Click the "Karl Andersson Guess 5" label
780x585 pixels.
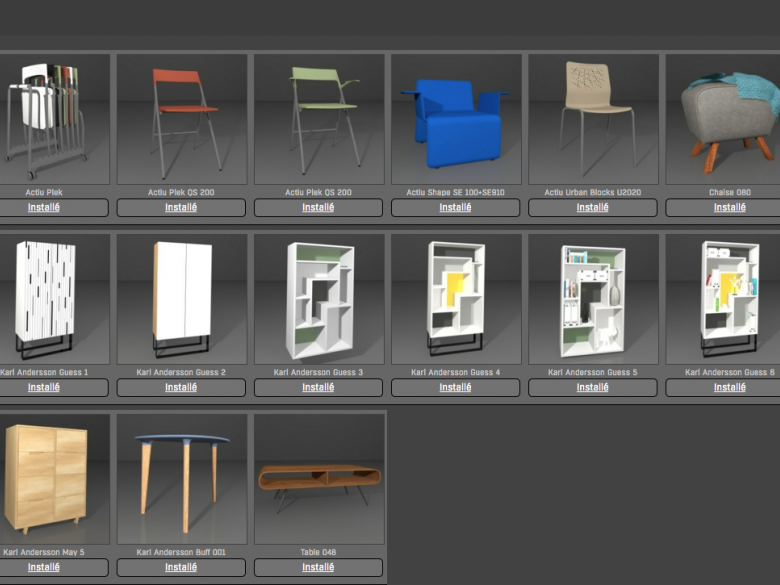(x=592, y=372)
